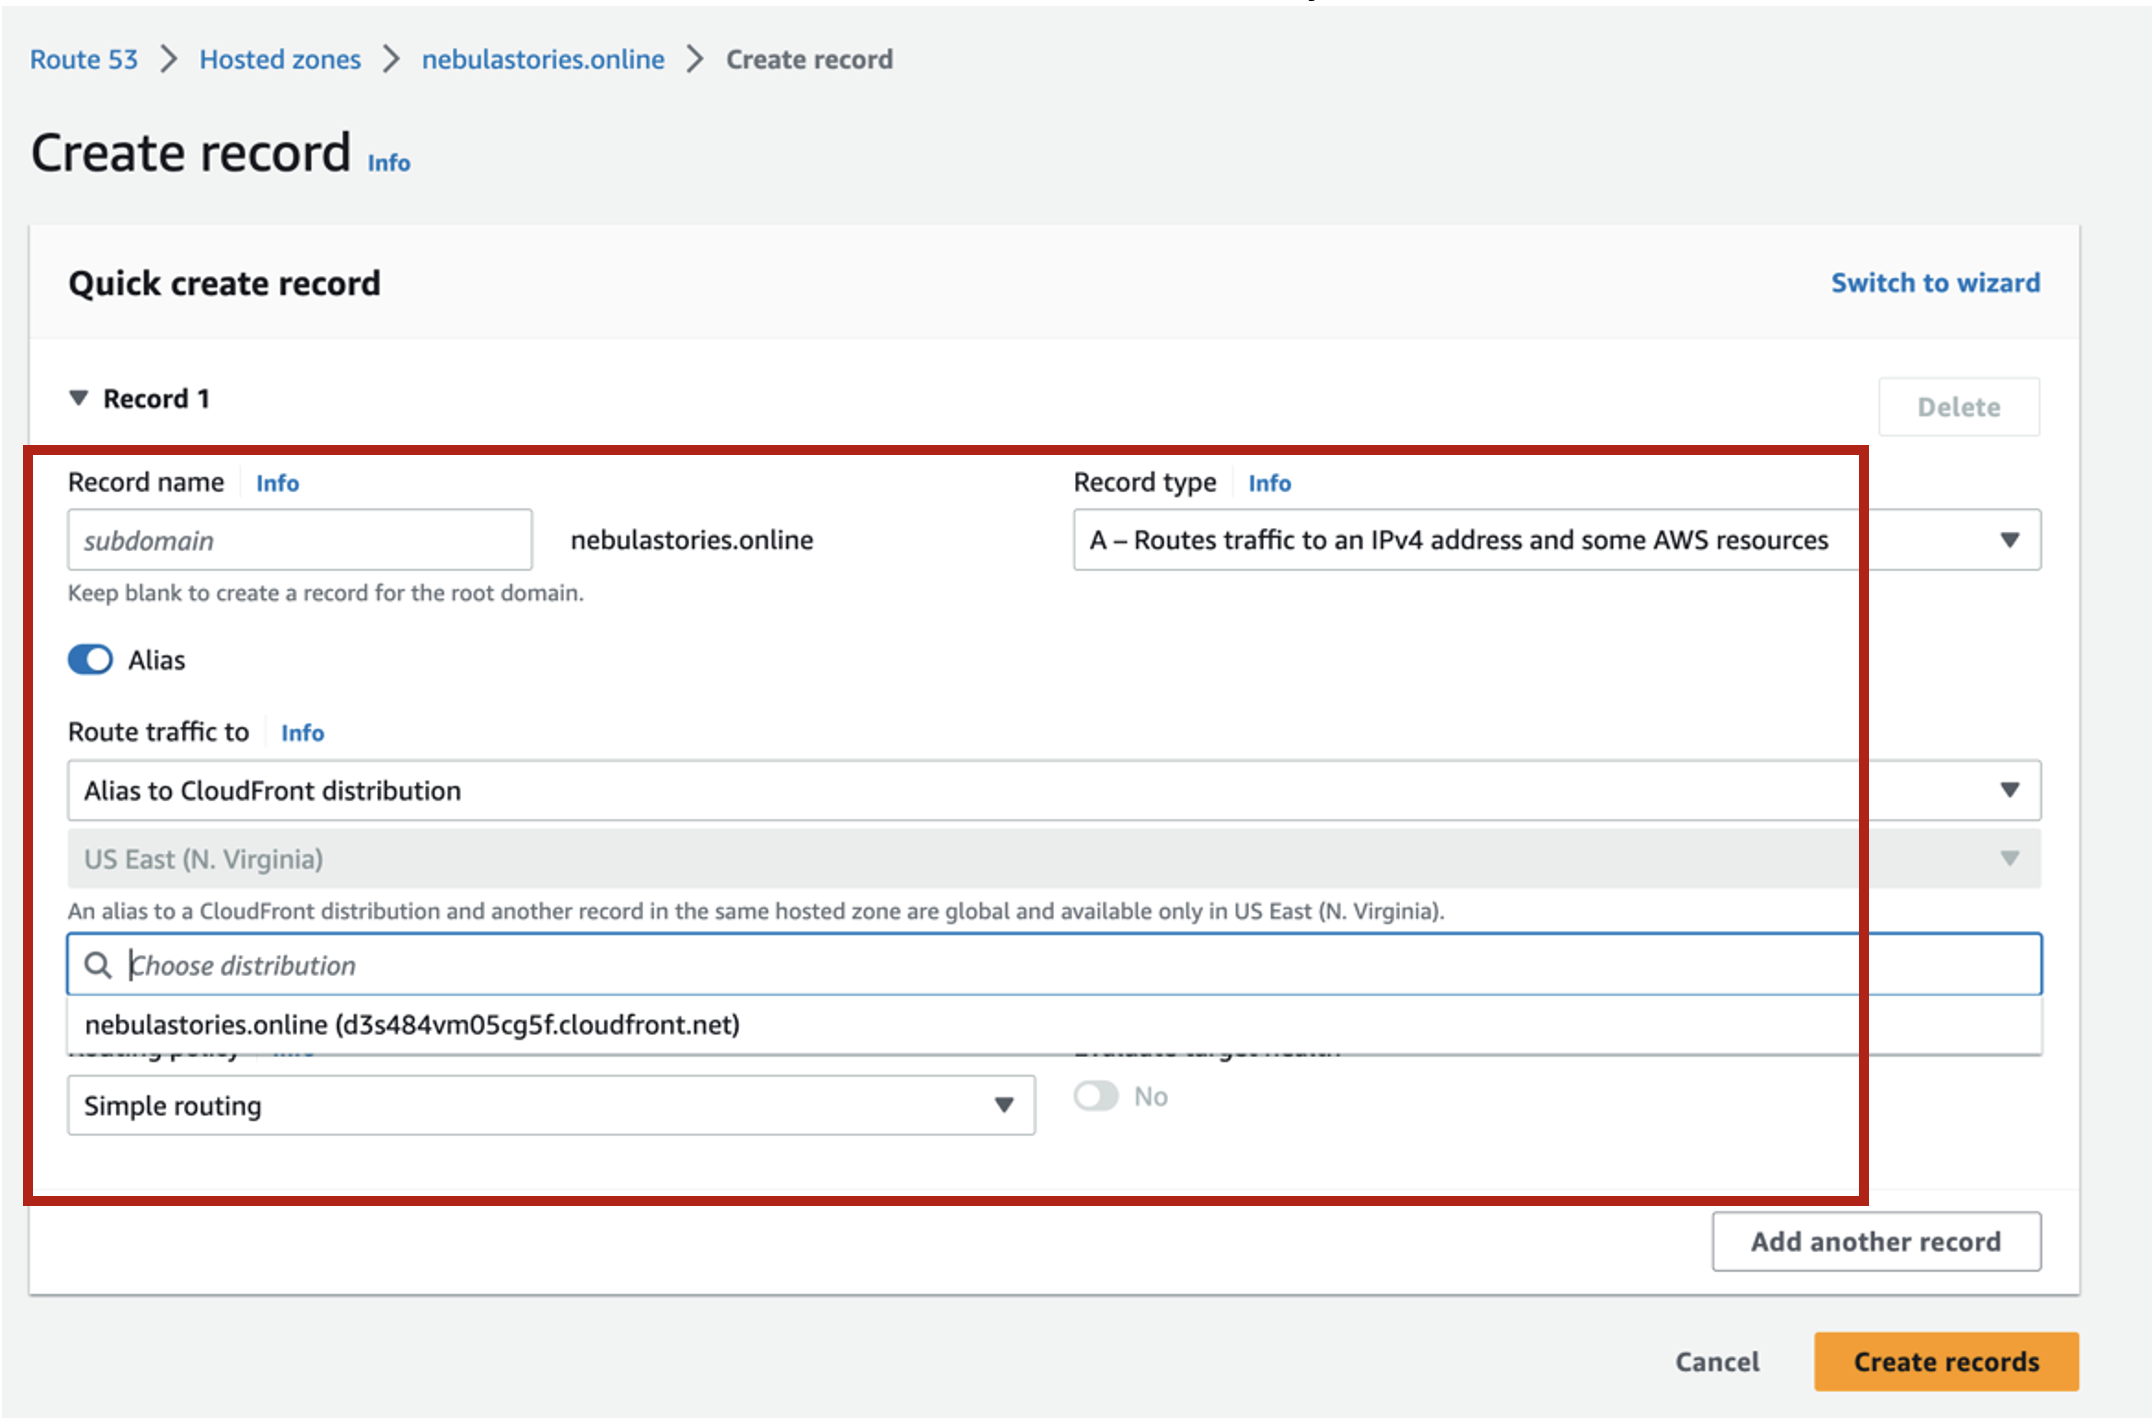Collapse the Record 1 section
Screen dimensions: 2152x1420
[79, 398]
